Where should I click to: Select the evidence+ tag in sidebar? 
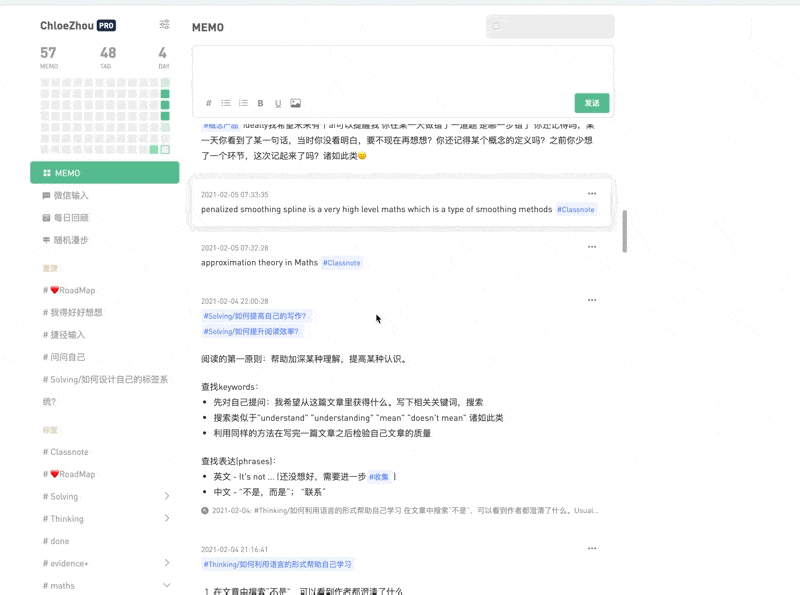coord(66,563)
